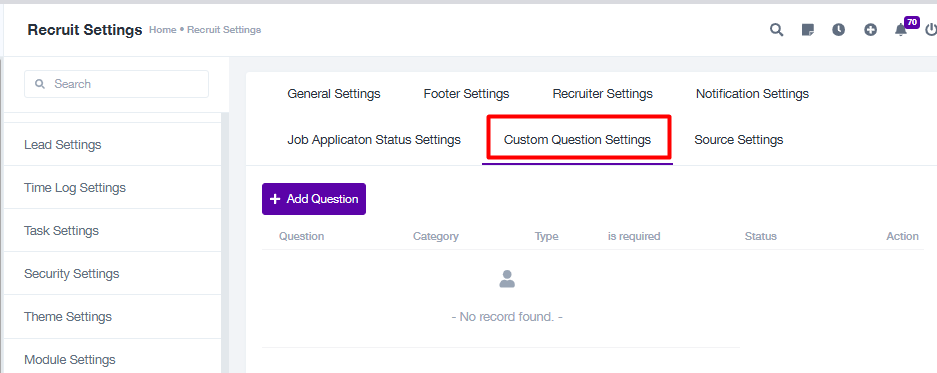Switch to Source Settings tab

[739, 140]
